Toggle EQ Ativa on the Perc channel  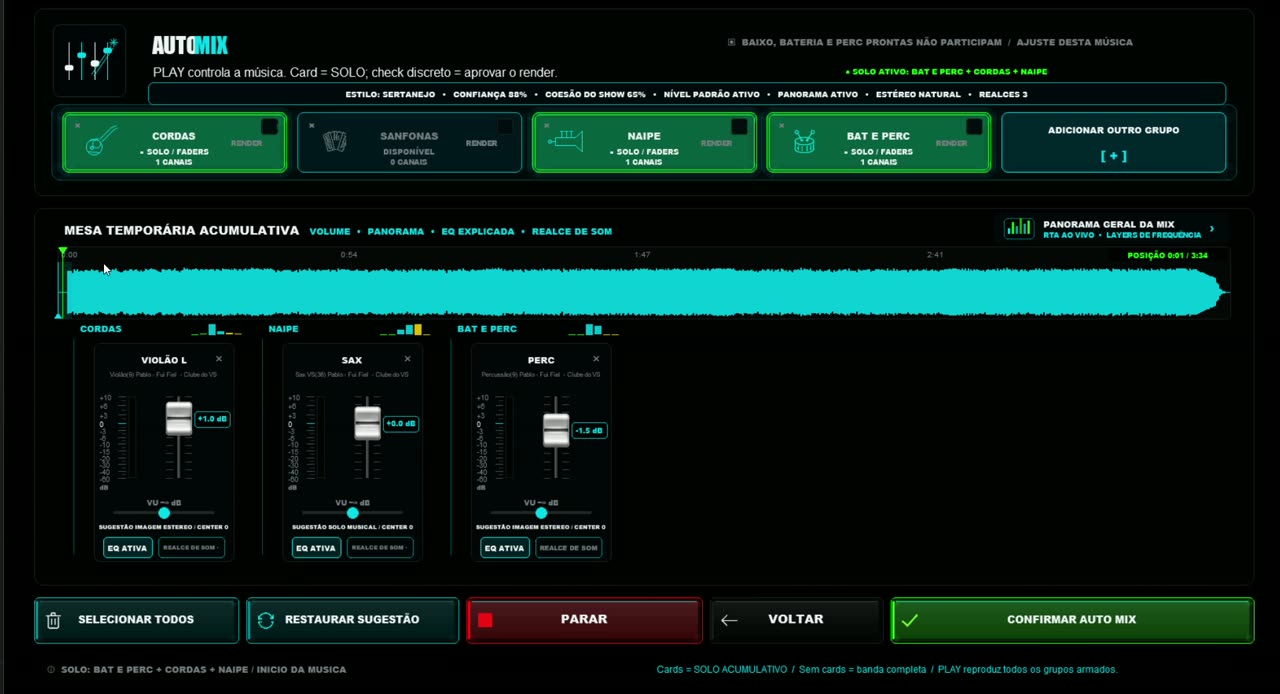(x=505, y=548)
